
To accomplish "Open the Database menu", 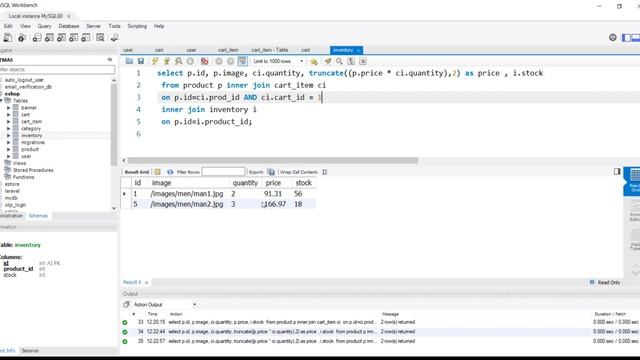I will (69, 26).
